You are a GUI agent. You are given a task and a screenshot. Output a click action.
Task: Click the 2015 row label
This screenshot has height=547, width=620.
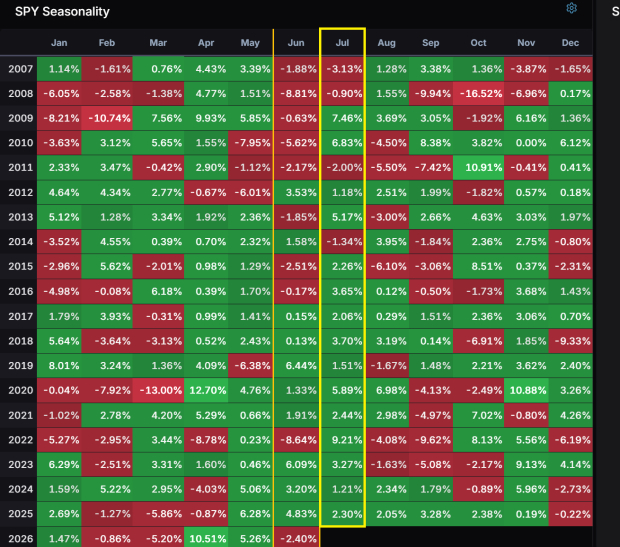tap(21, 267)
